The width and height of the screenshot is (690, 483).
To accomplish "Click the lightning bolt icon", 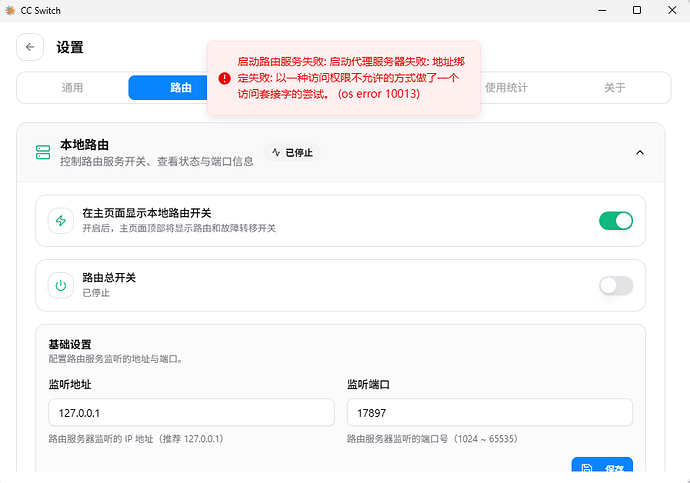I will point(61,220).
